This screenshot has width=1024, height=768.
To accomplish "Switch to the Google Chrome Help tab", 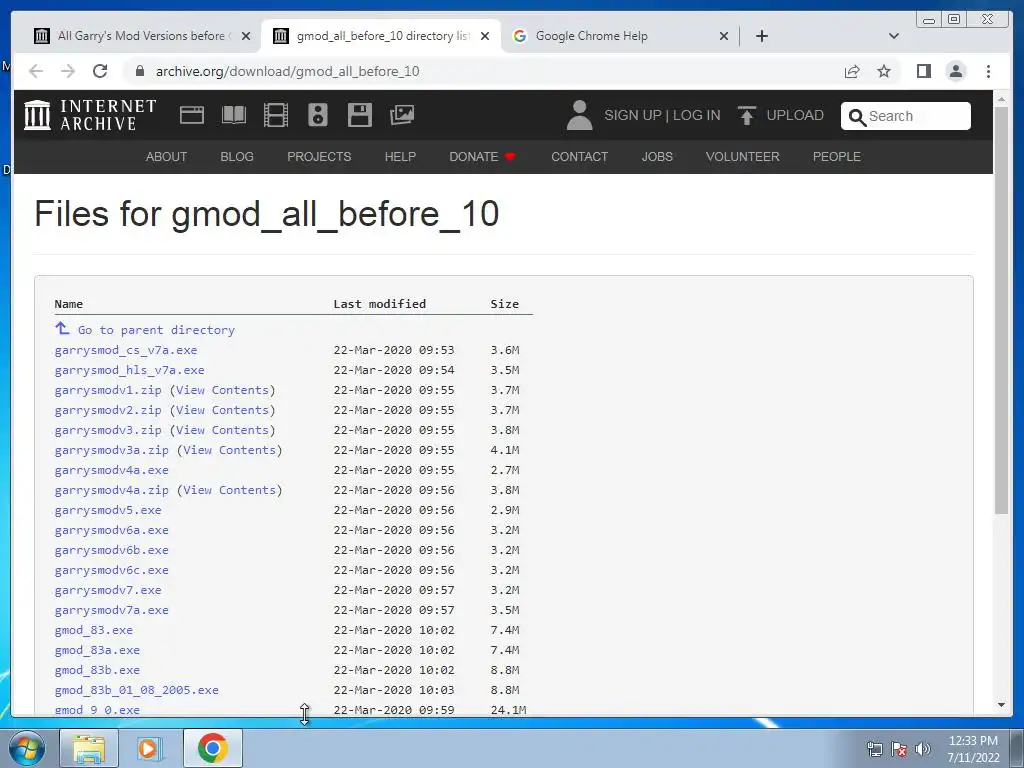I will pyautogui.click(x=620, y=36).
